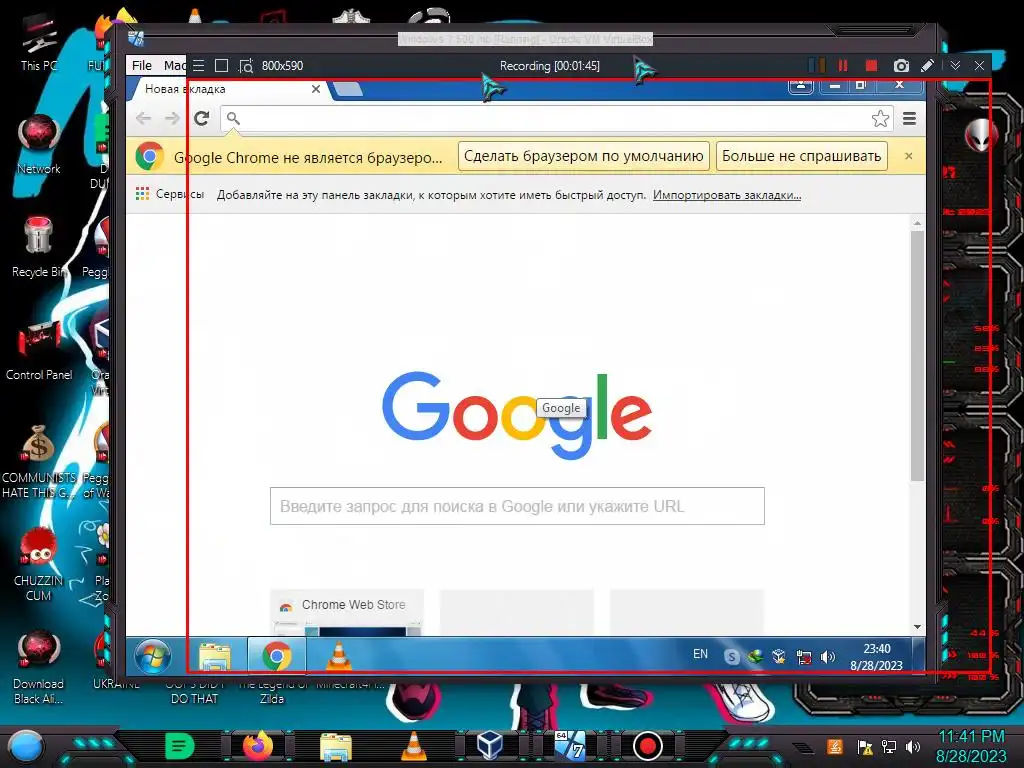This screenshot has height=768, width=1024.
Task: Launch Firefox from the host taskbar
Action: pyautogui.click(x=258, y=746)
